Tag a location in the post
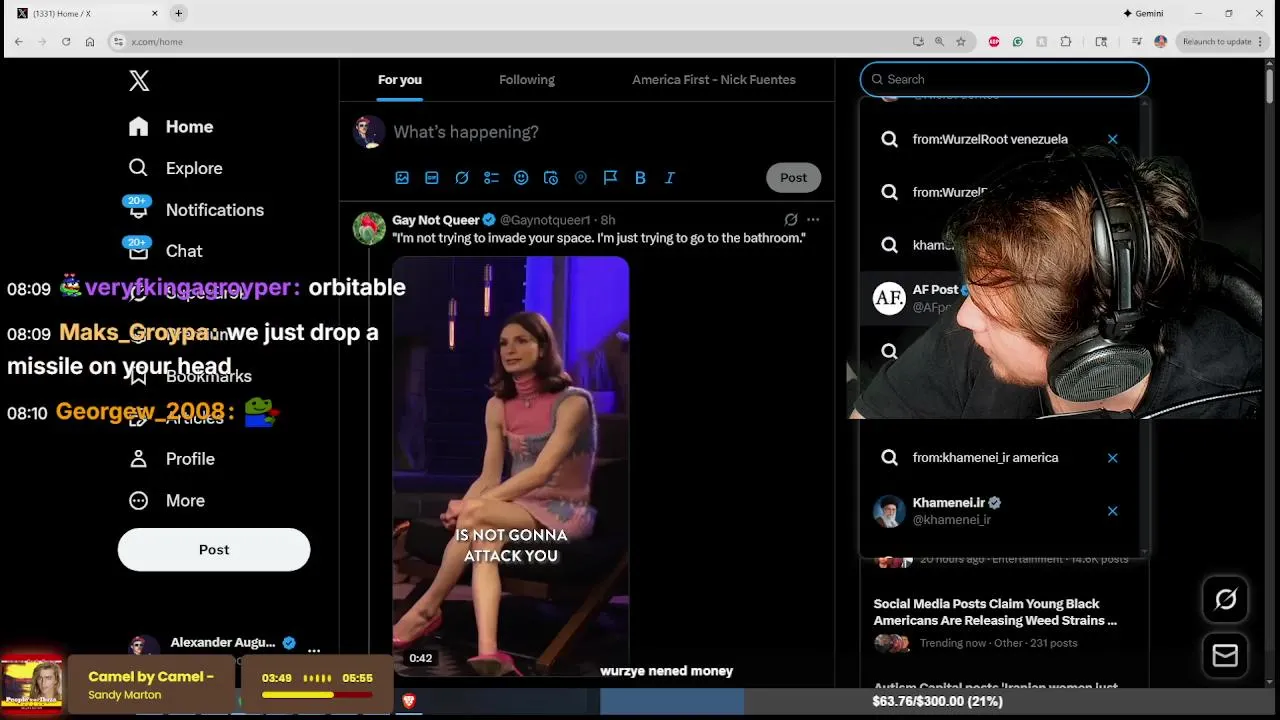1280x720 pixels. pos(581,178)
